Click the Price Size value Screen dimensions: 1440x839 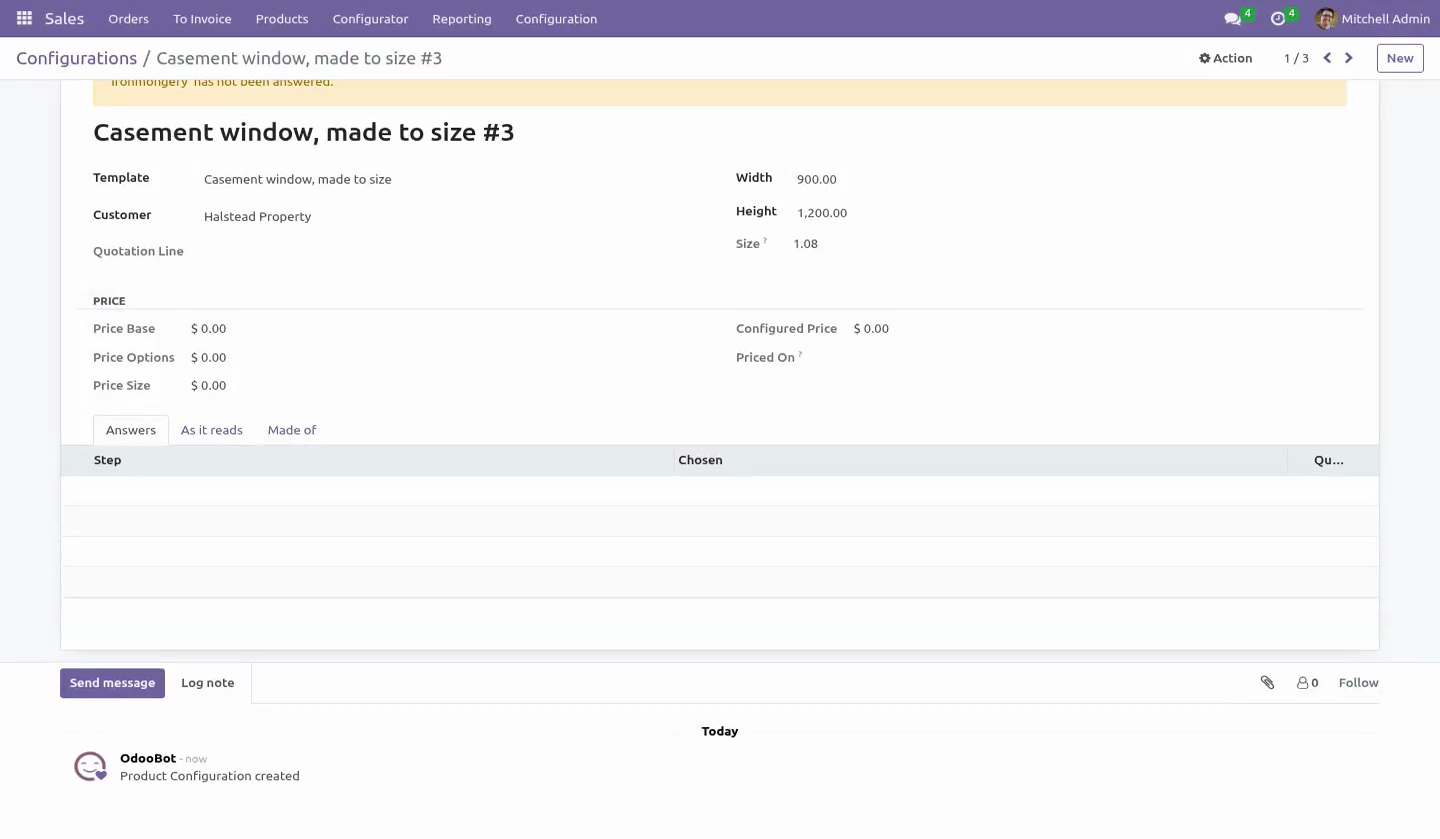(x=208, y=386)
